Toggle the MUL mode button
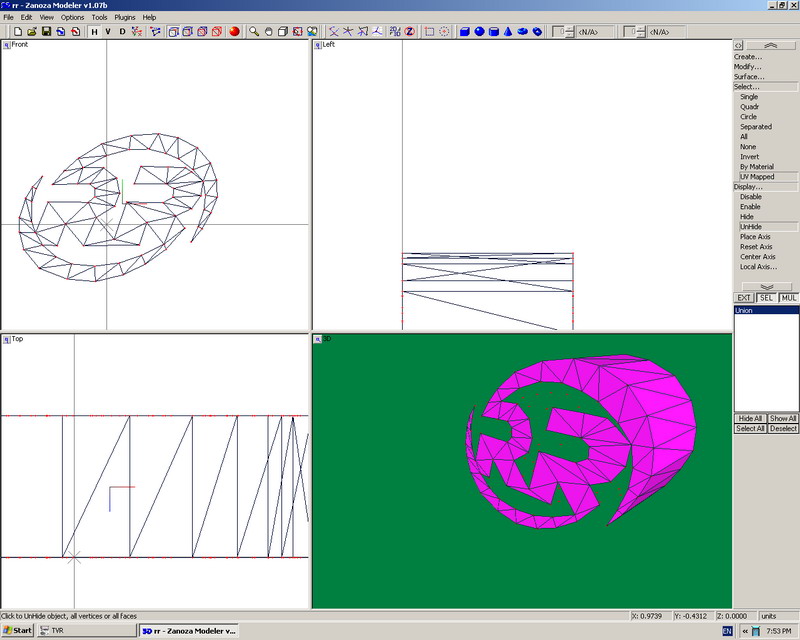 pyautogui.click(x=788, y=298)
